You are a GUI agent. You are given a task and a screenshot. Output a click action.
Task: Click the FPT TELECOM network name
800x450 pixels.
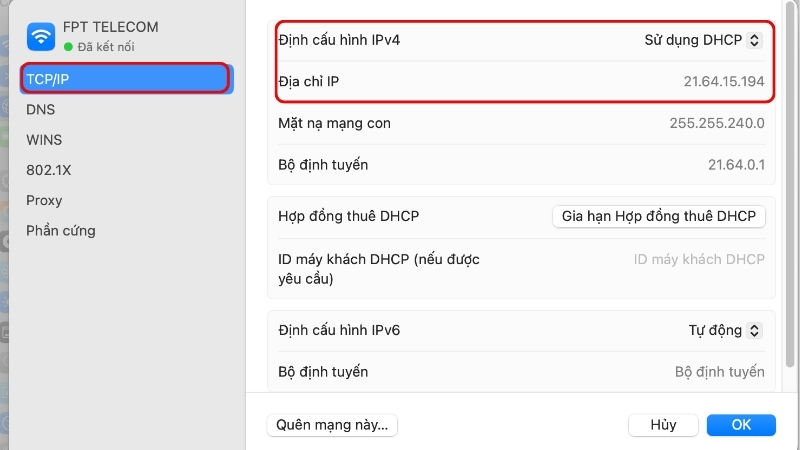[x=111, y=27]
